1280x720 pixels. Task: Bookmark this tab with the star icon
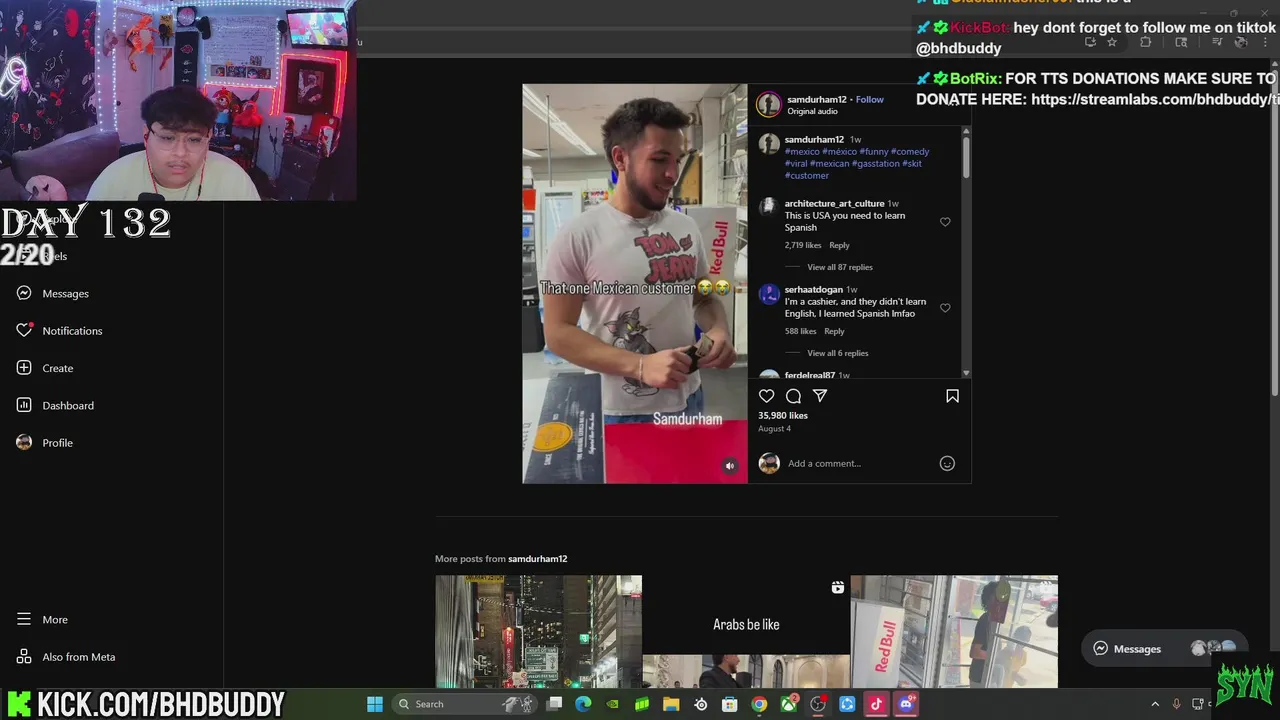(x=1112, y=42)
